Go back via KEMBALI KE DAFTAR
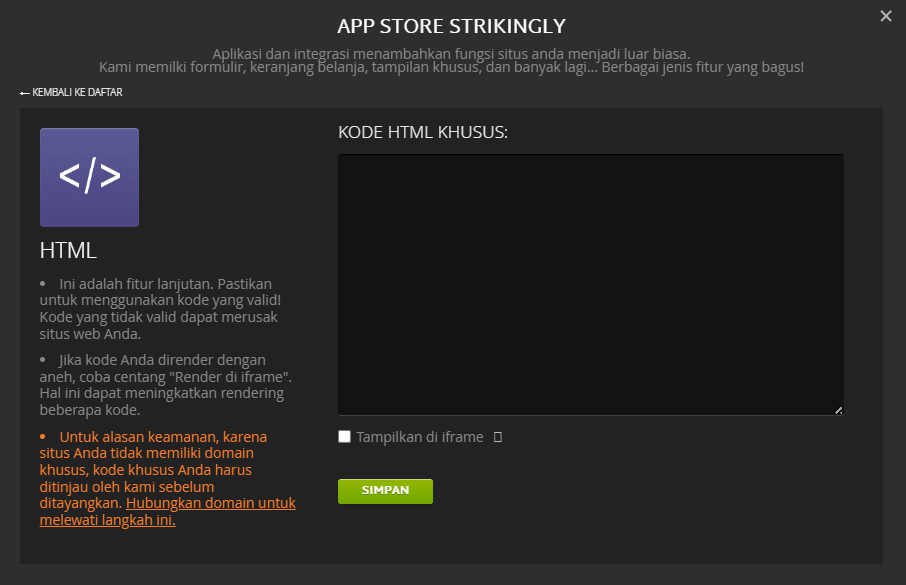Screen dimensions: 906x585 [x=71, y=92]
